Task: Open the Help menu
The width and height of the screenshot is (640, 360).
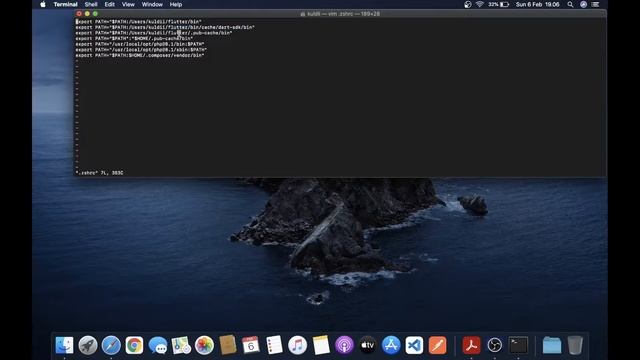Action: pyautogui.click(x=176, y=4)
